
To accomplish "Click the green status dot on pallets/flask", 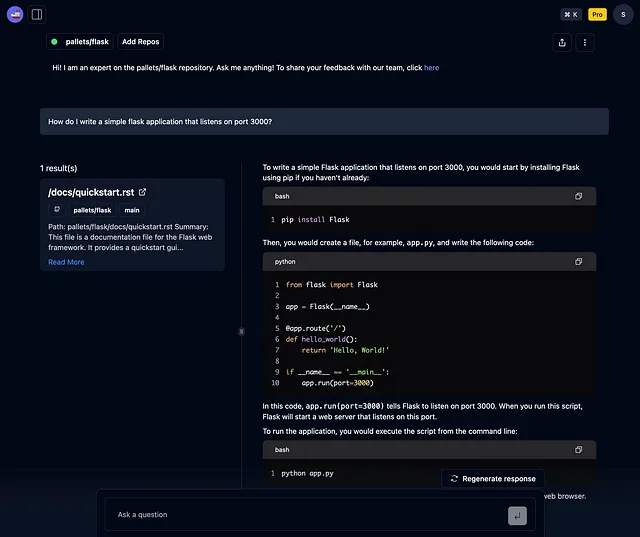I will [54, 42].
